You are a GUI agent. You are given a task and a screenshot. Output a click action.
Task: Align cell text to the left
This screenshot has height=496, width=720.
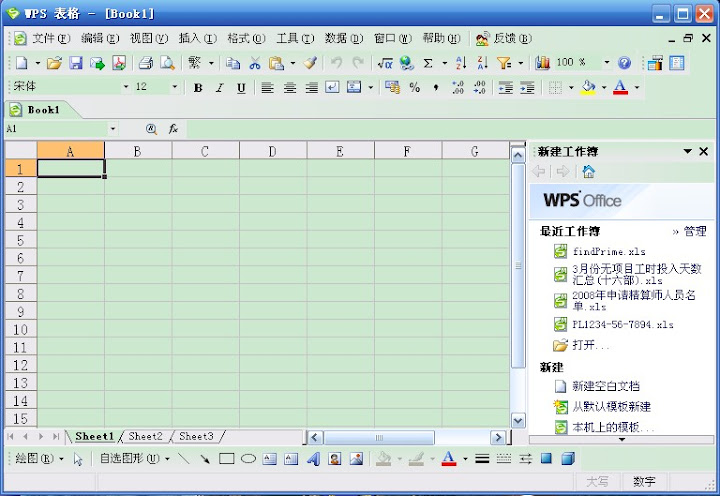(x=267, y=87)
